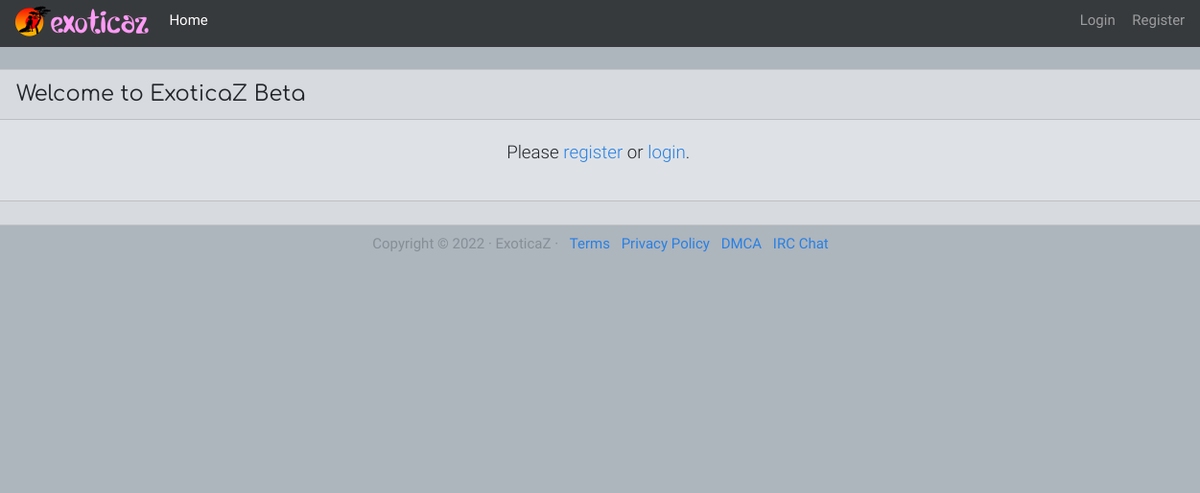The width and height of the screenshot is (1200, 493).
Task: Click the sunset palm tree logo icon
Action: (x=32, y=20)
